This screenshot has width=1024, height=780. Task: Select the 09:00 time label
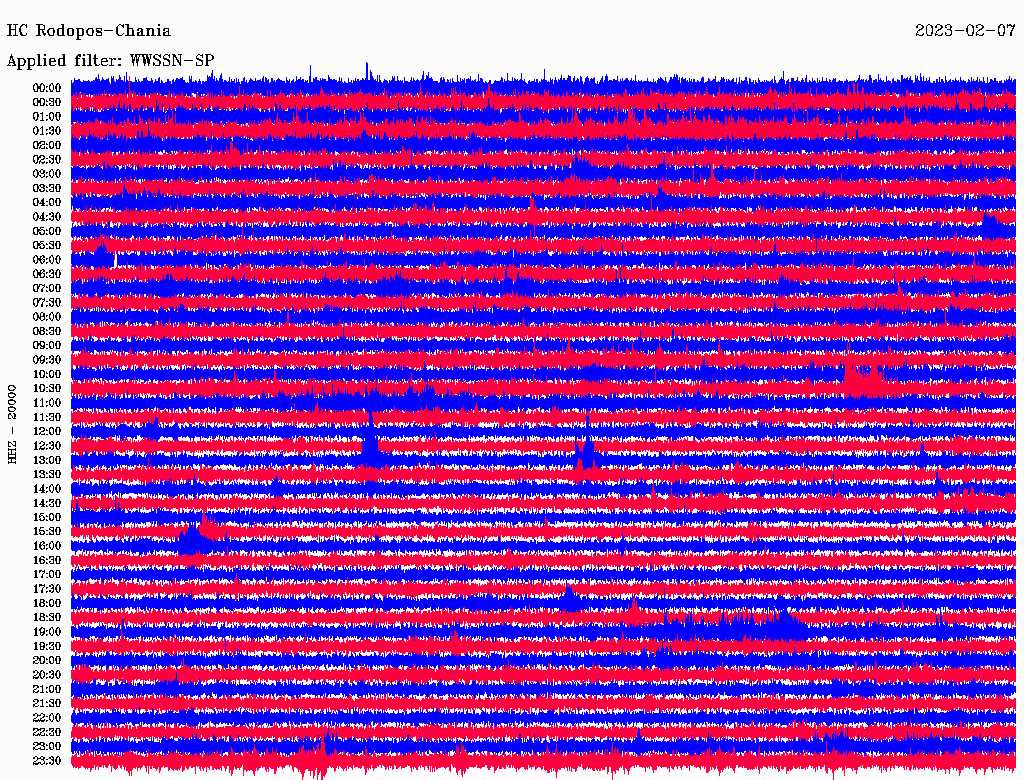pyautogui.click(x=47, y=346)
